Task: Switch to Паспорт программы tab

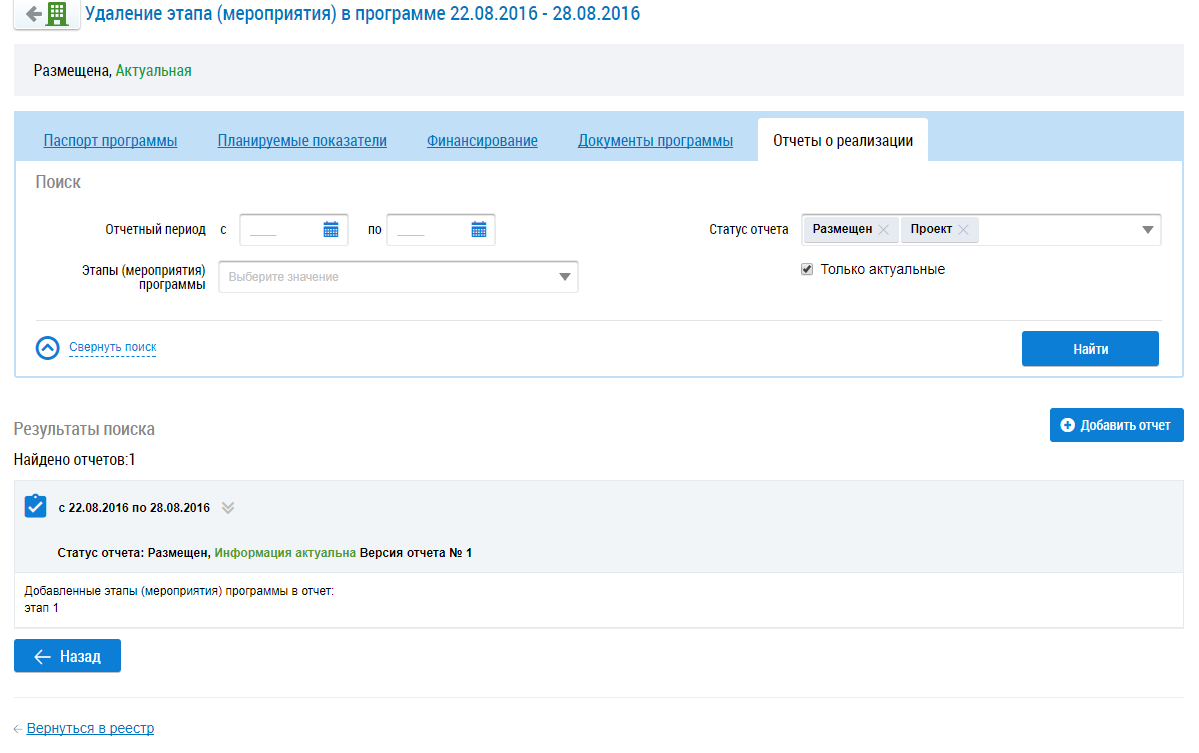Action: point(110,141)
